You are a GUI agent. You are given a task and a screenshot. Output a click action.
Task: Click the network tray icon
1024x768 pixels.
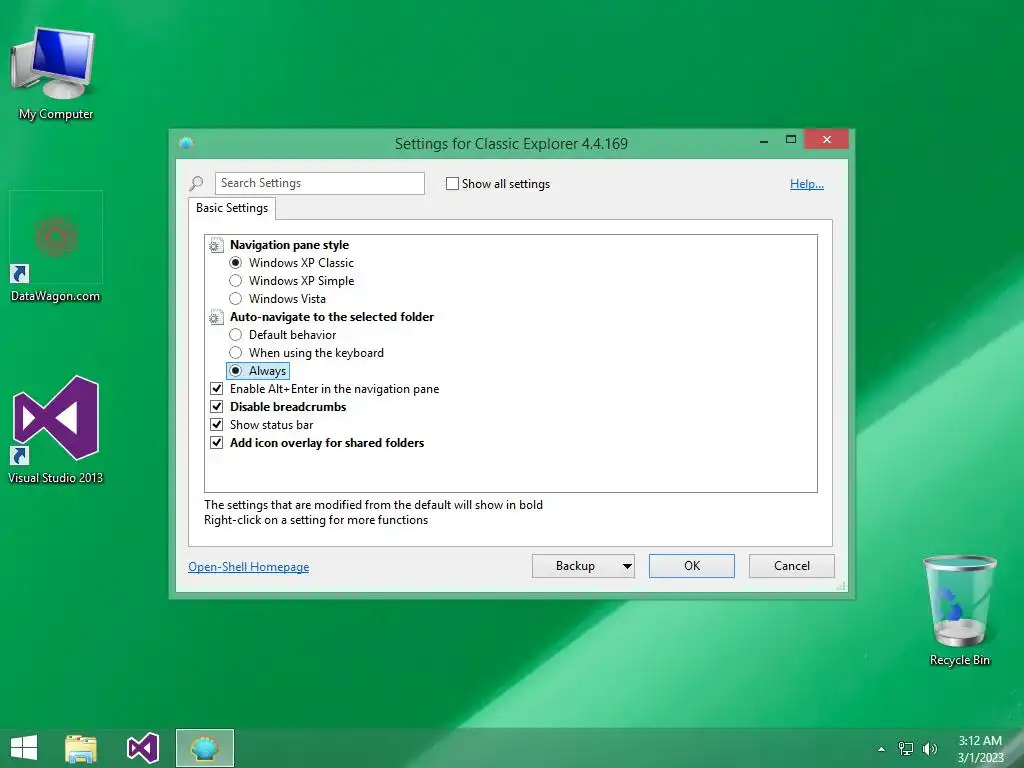[906, 748]
